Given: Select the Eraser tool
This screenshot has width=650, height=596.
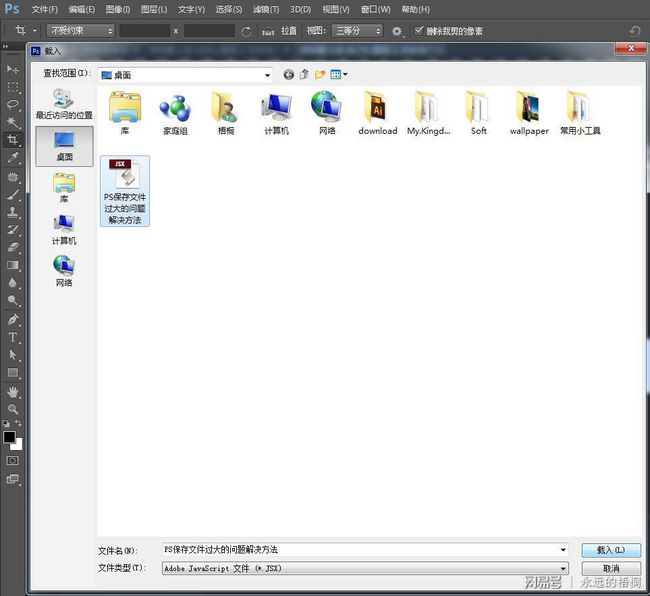Looking at the screenshot, I should pos(12,247).
